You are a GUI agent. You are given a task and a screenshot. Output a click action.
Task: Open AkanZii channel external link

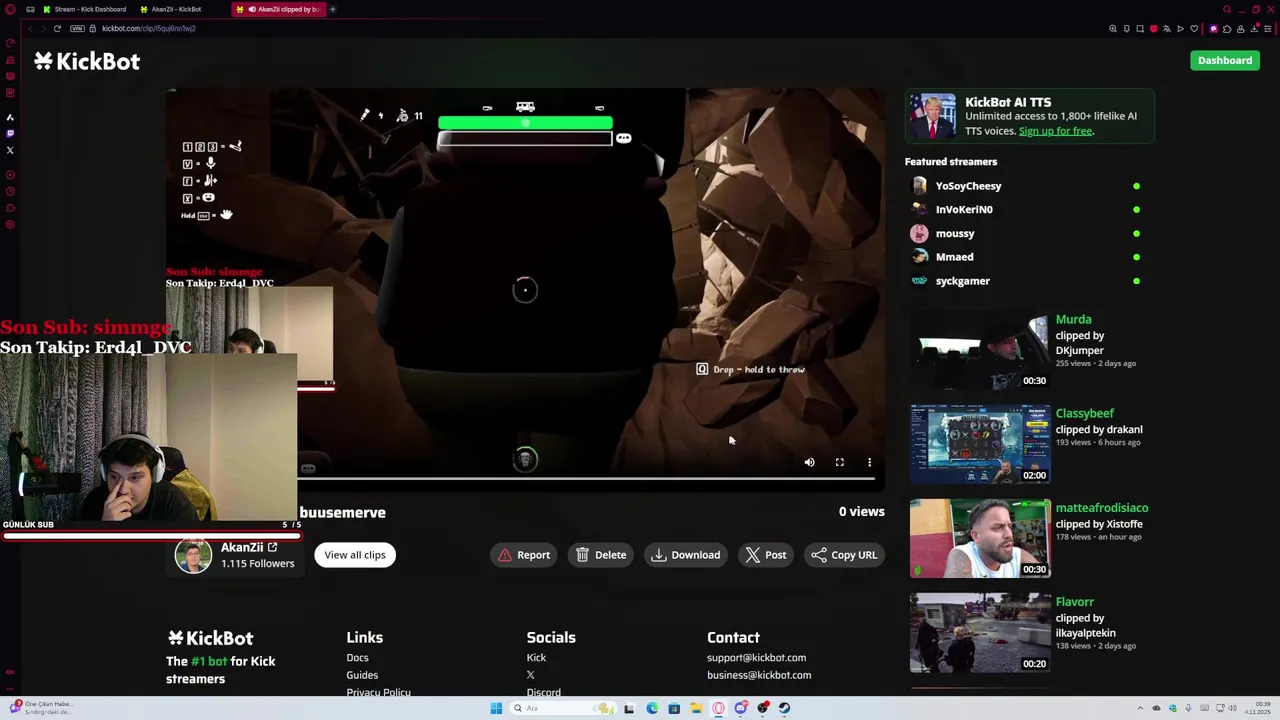pos(272,547)
